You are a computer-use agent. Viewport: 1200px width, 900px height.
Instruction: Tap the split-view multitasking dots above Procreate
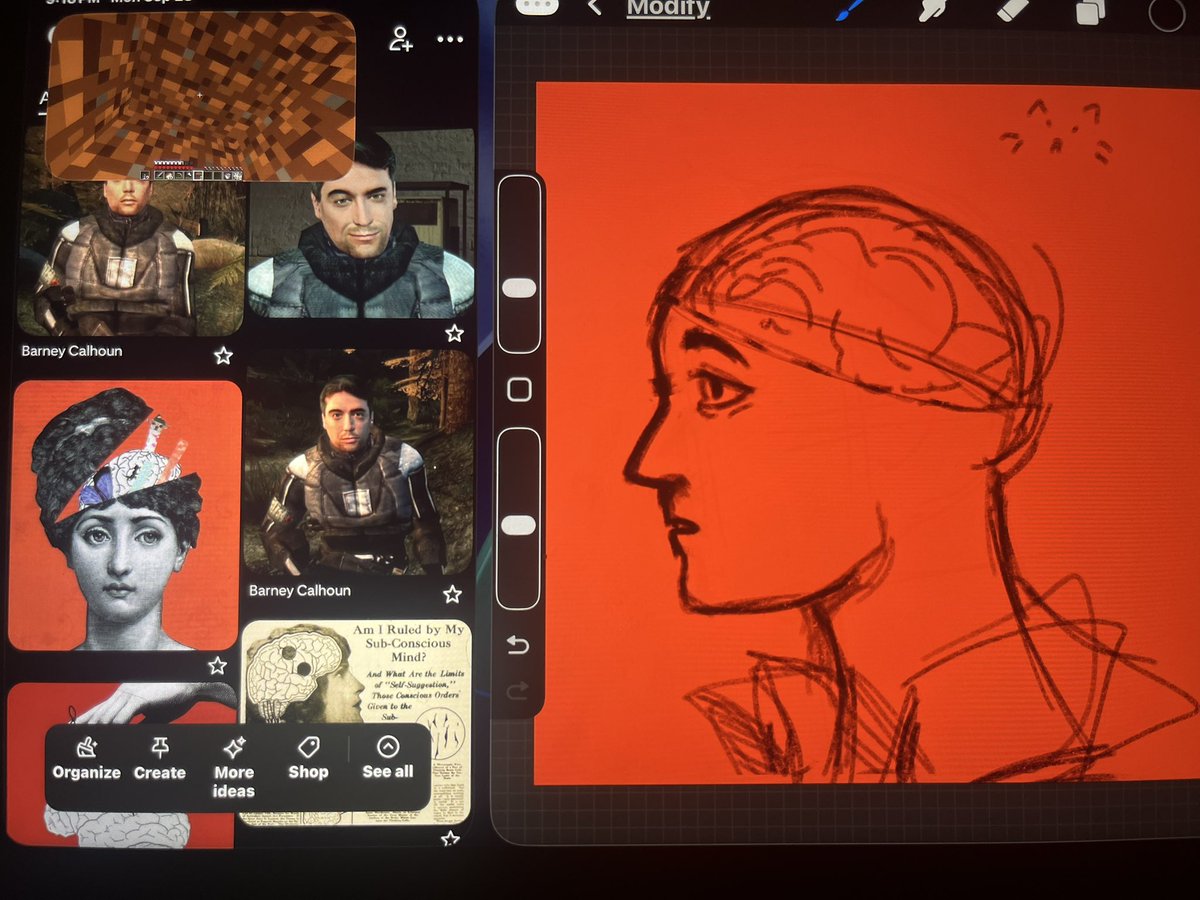pos(536,6)
